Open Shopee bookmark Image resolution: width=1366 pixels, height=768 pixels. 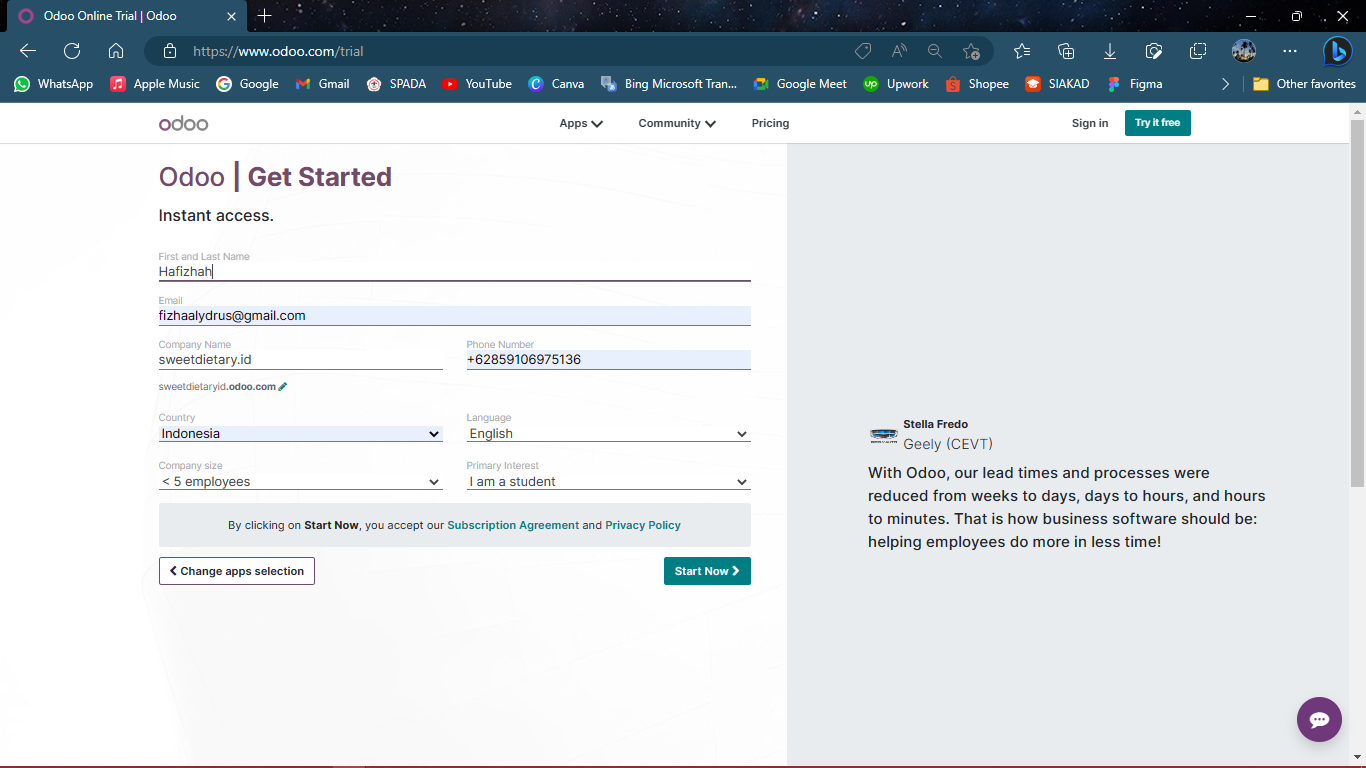coord(977,84)
